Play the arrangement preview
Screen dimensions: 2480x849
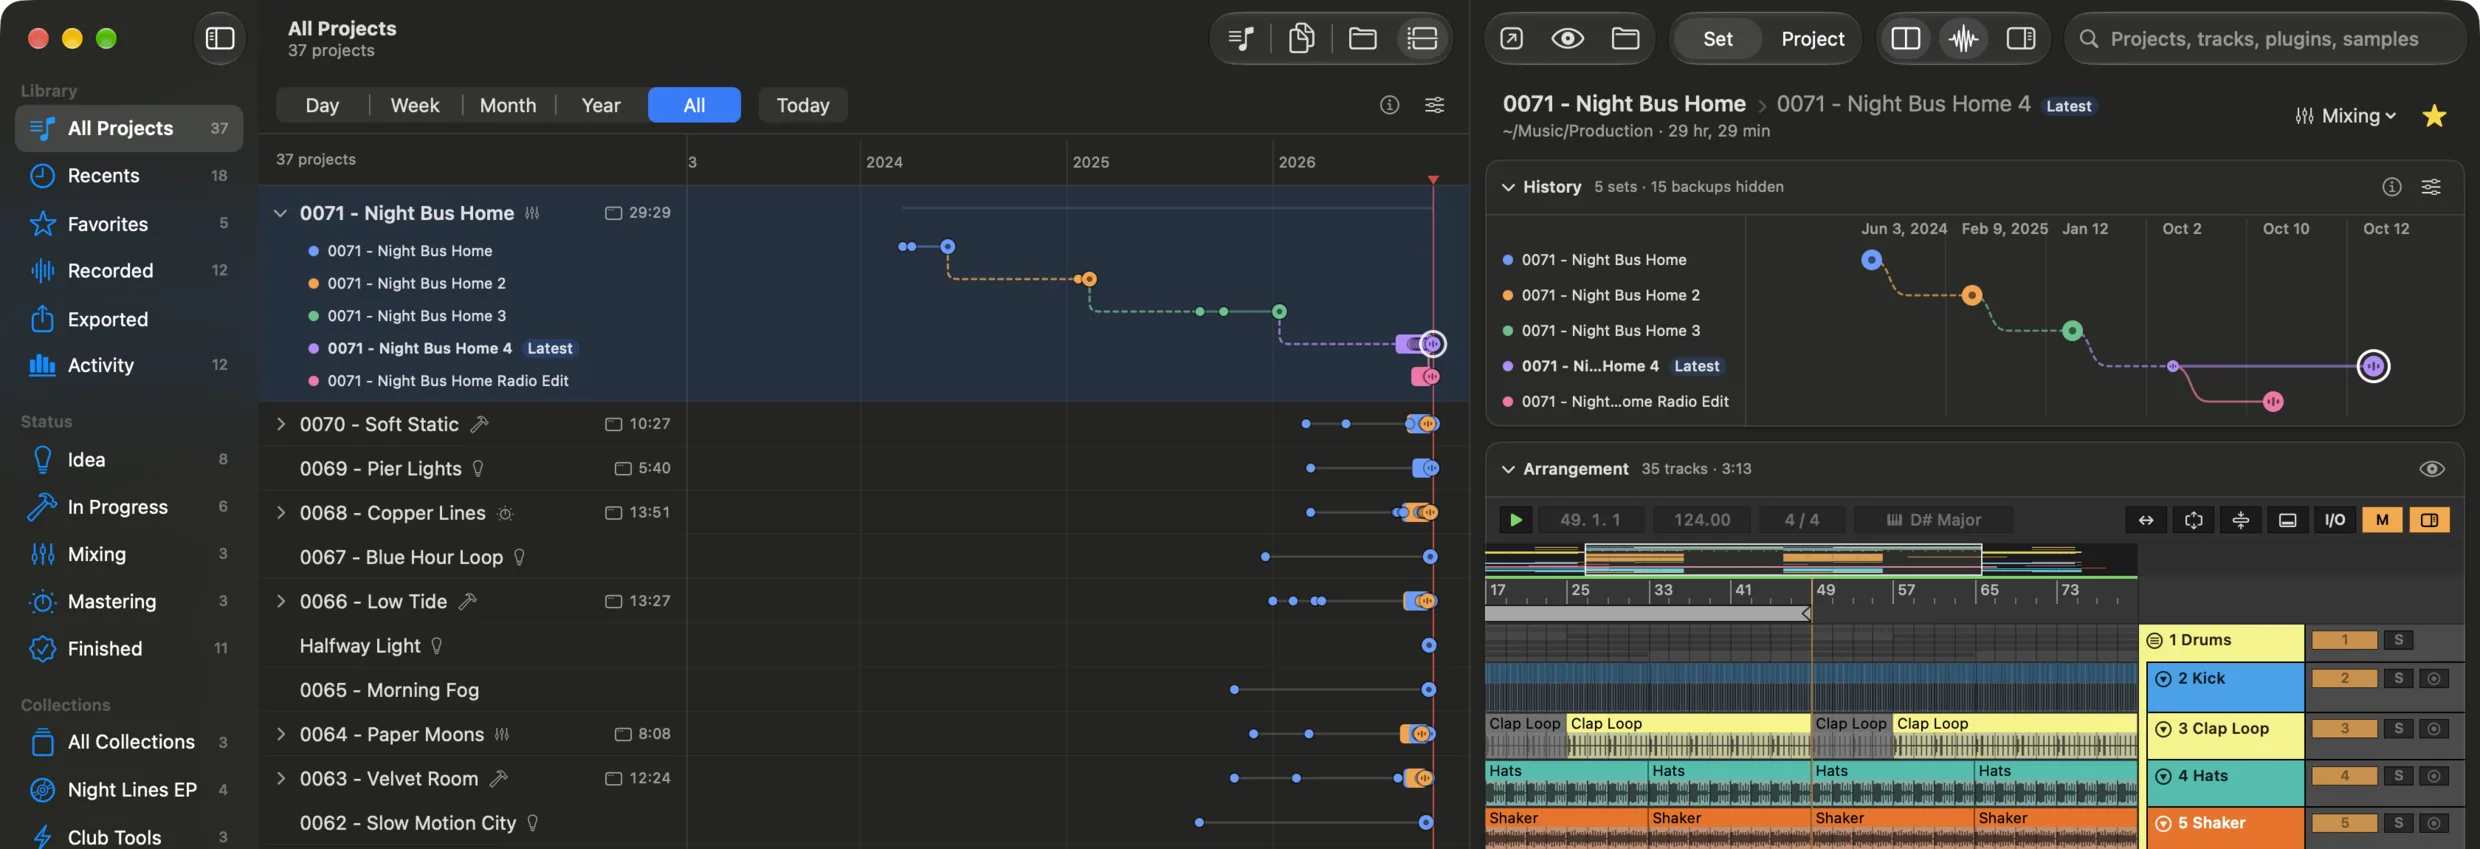1515,520
